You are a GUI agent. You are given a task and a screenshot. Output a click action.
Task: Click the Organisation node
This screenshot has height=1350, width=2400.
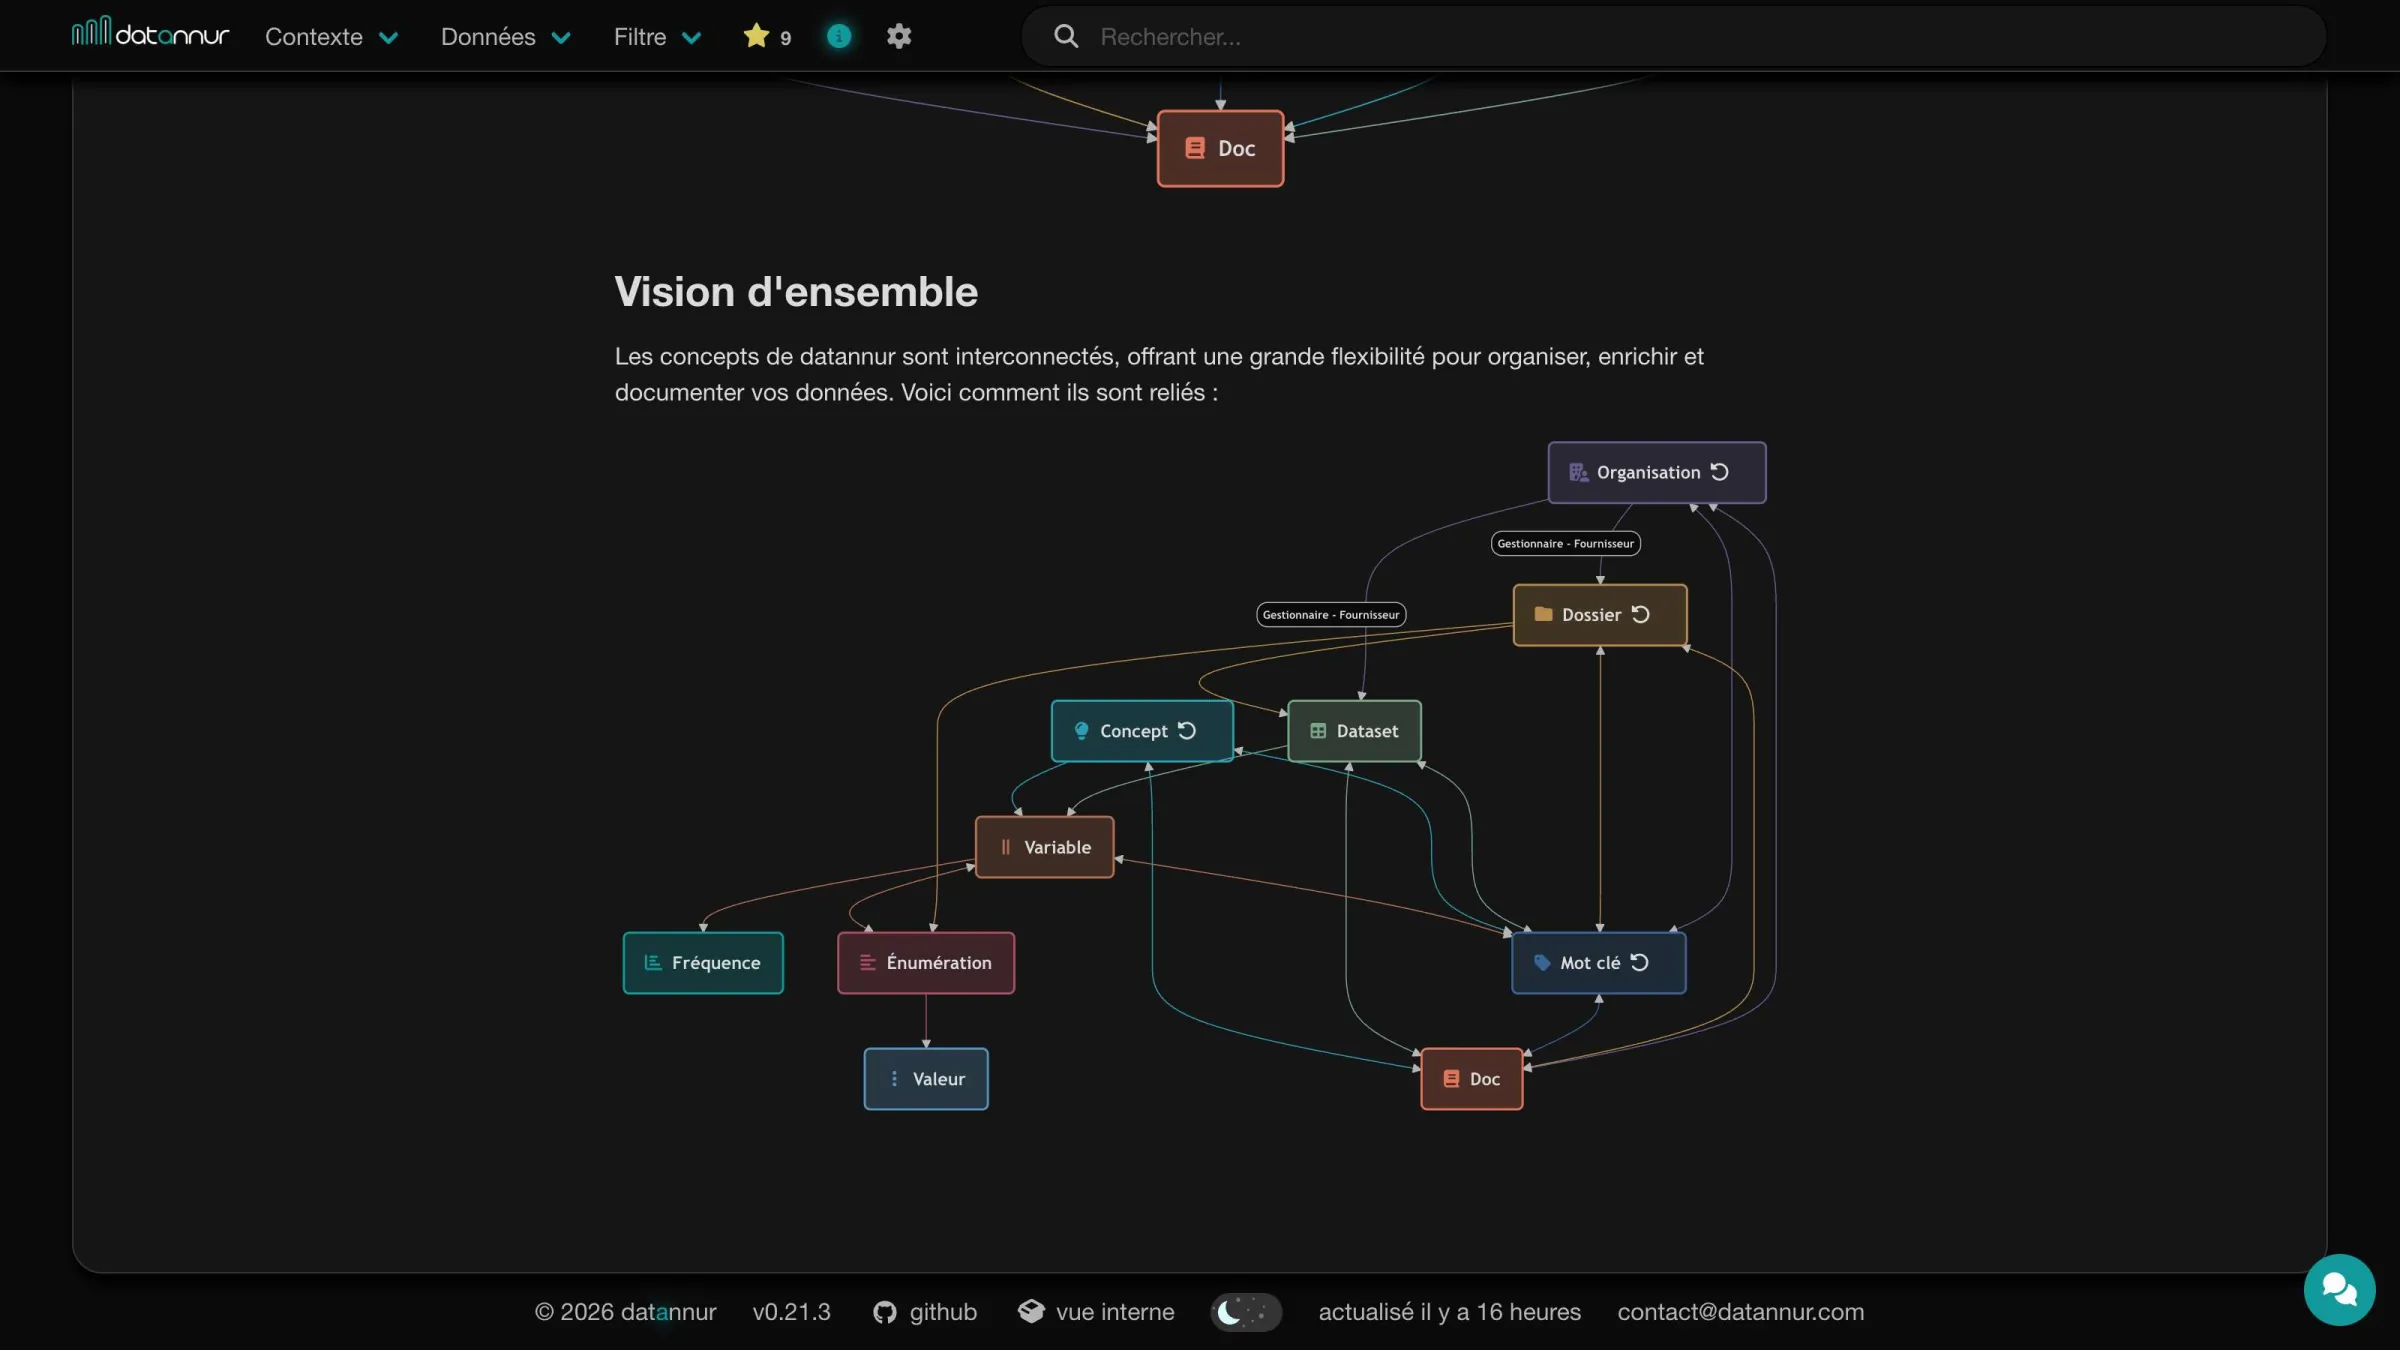1657,472
